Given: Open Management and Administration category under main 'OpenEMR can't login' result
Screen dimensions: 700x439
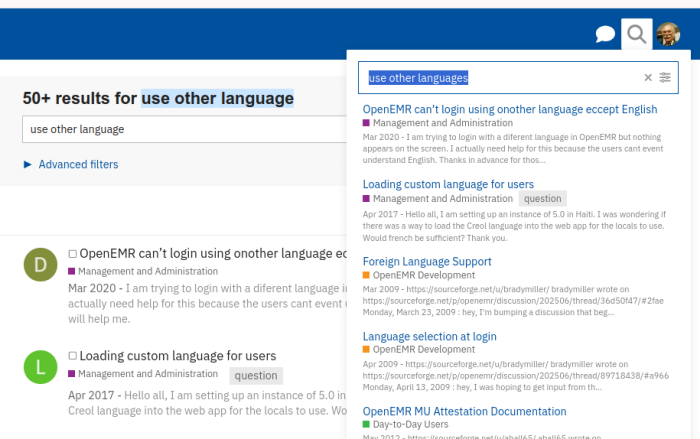Looking at the screenshot, I should pos(143,271).
